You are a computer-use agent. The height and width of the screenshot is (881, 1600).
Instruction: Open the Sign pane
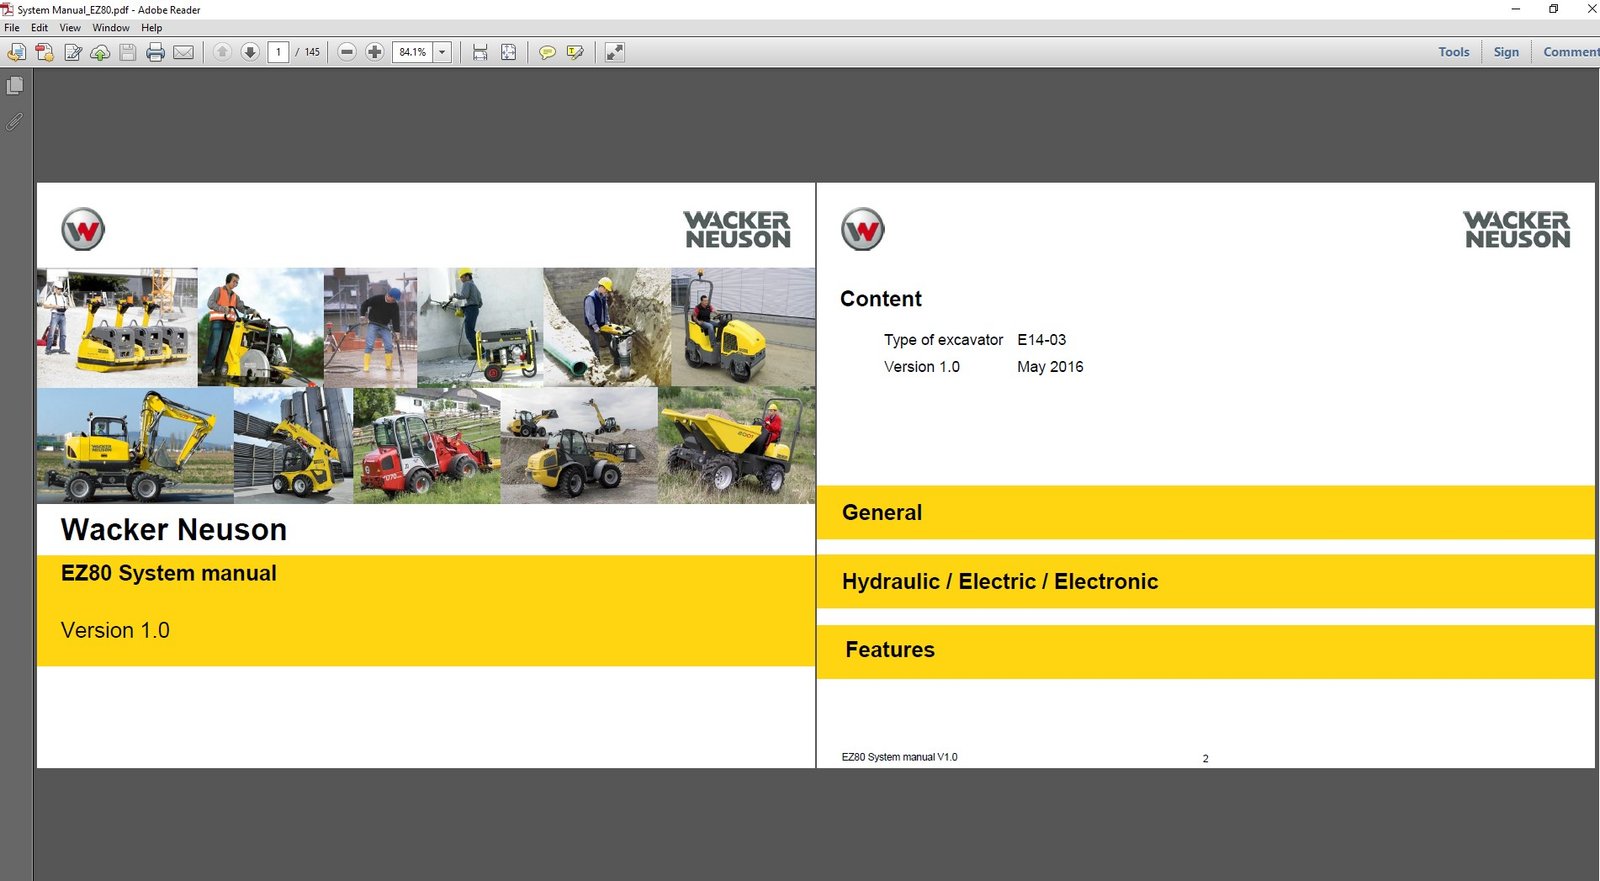pyautogui.click(x=1506, y=52)
